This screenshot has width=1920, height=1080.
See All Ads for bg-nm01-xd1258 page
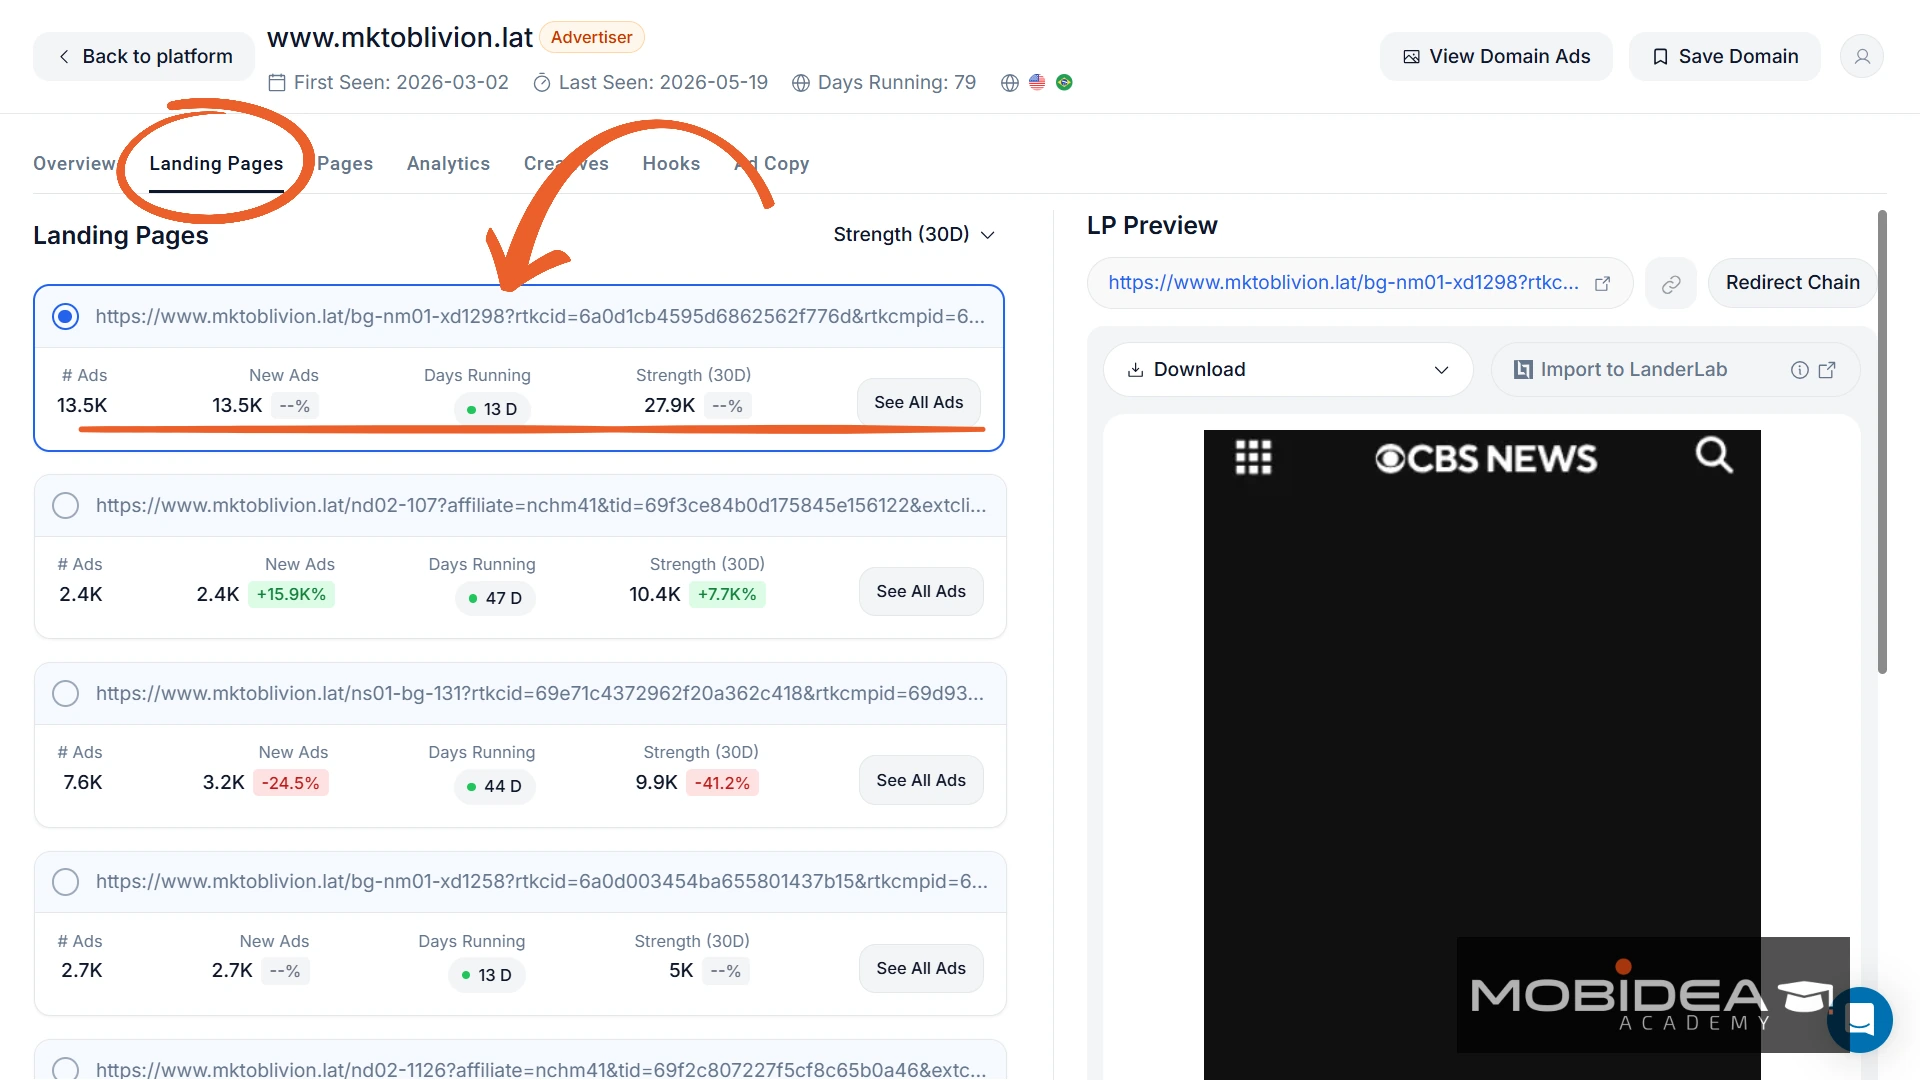click(921, 969)
